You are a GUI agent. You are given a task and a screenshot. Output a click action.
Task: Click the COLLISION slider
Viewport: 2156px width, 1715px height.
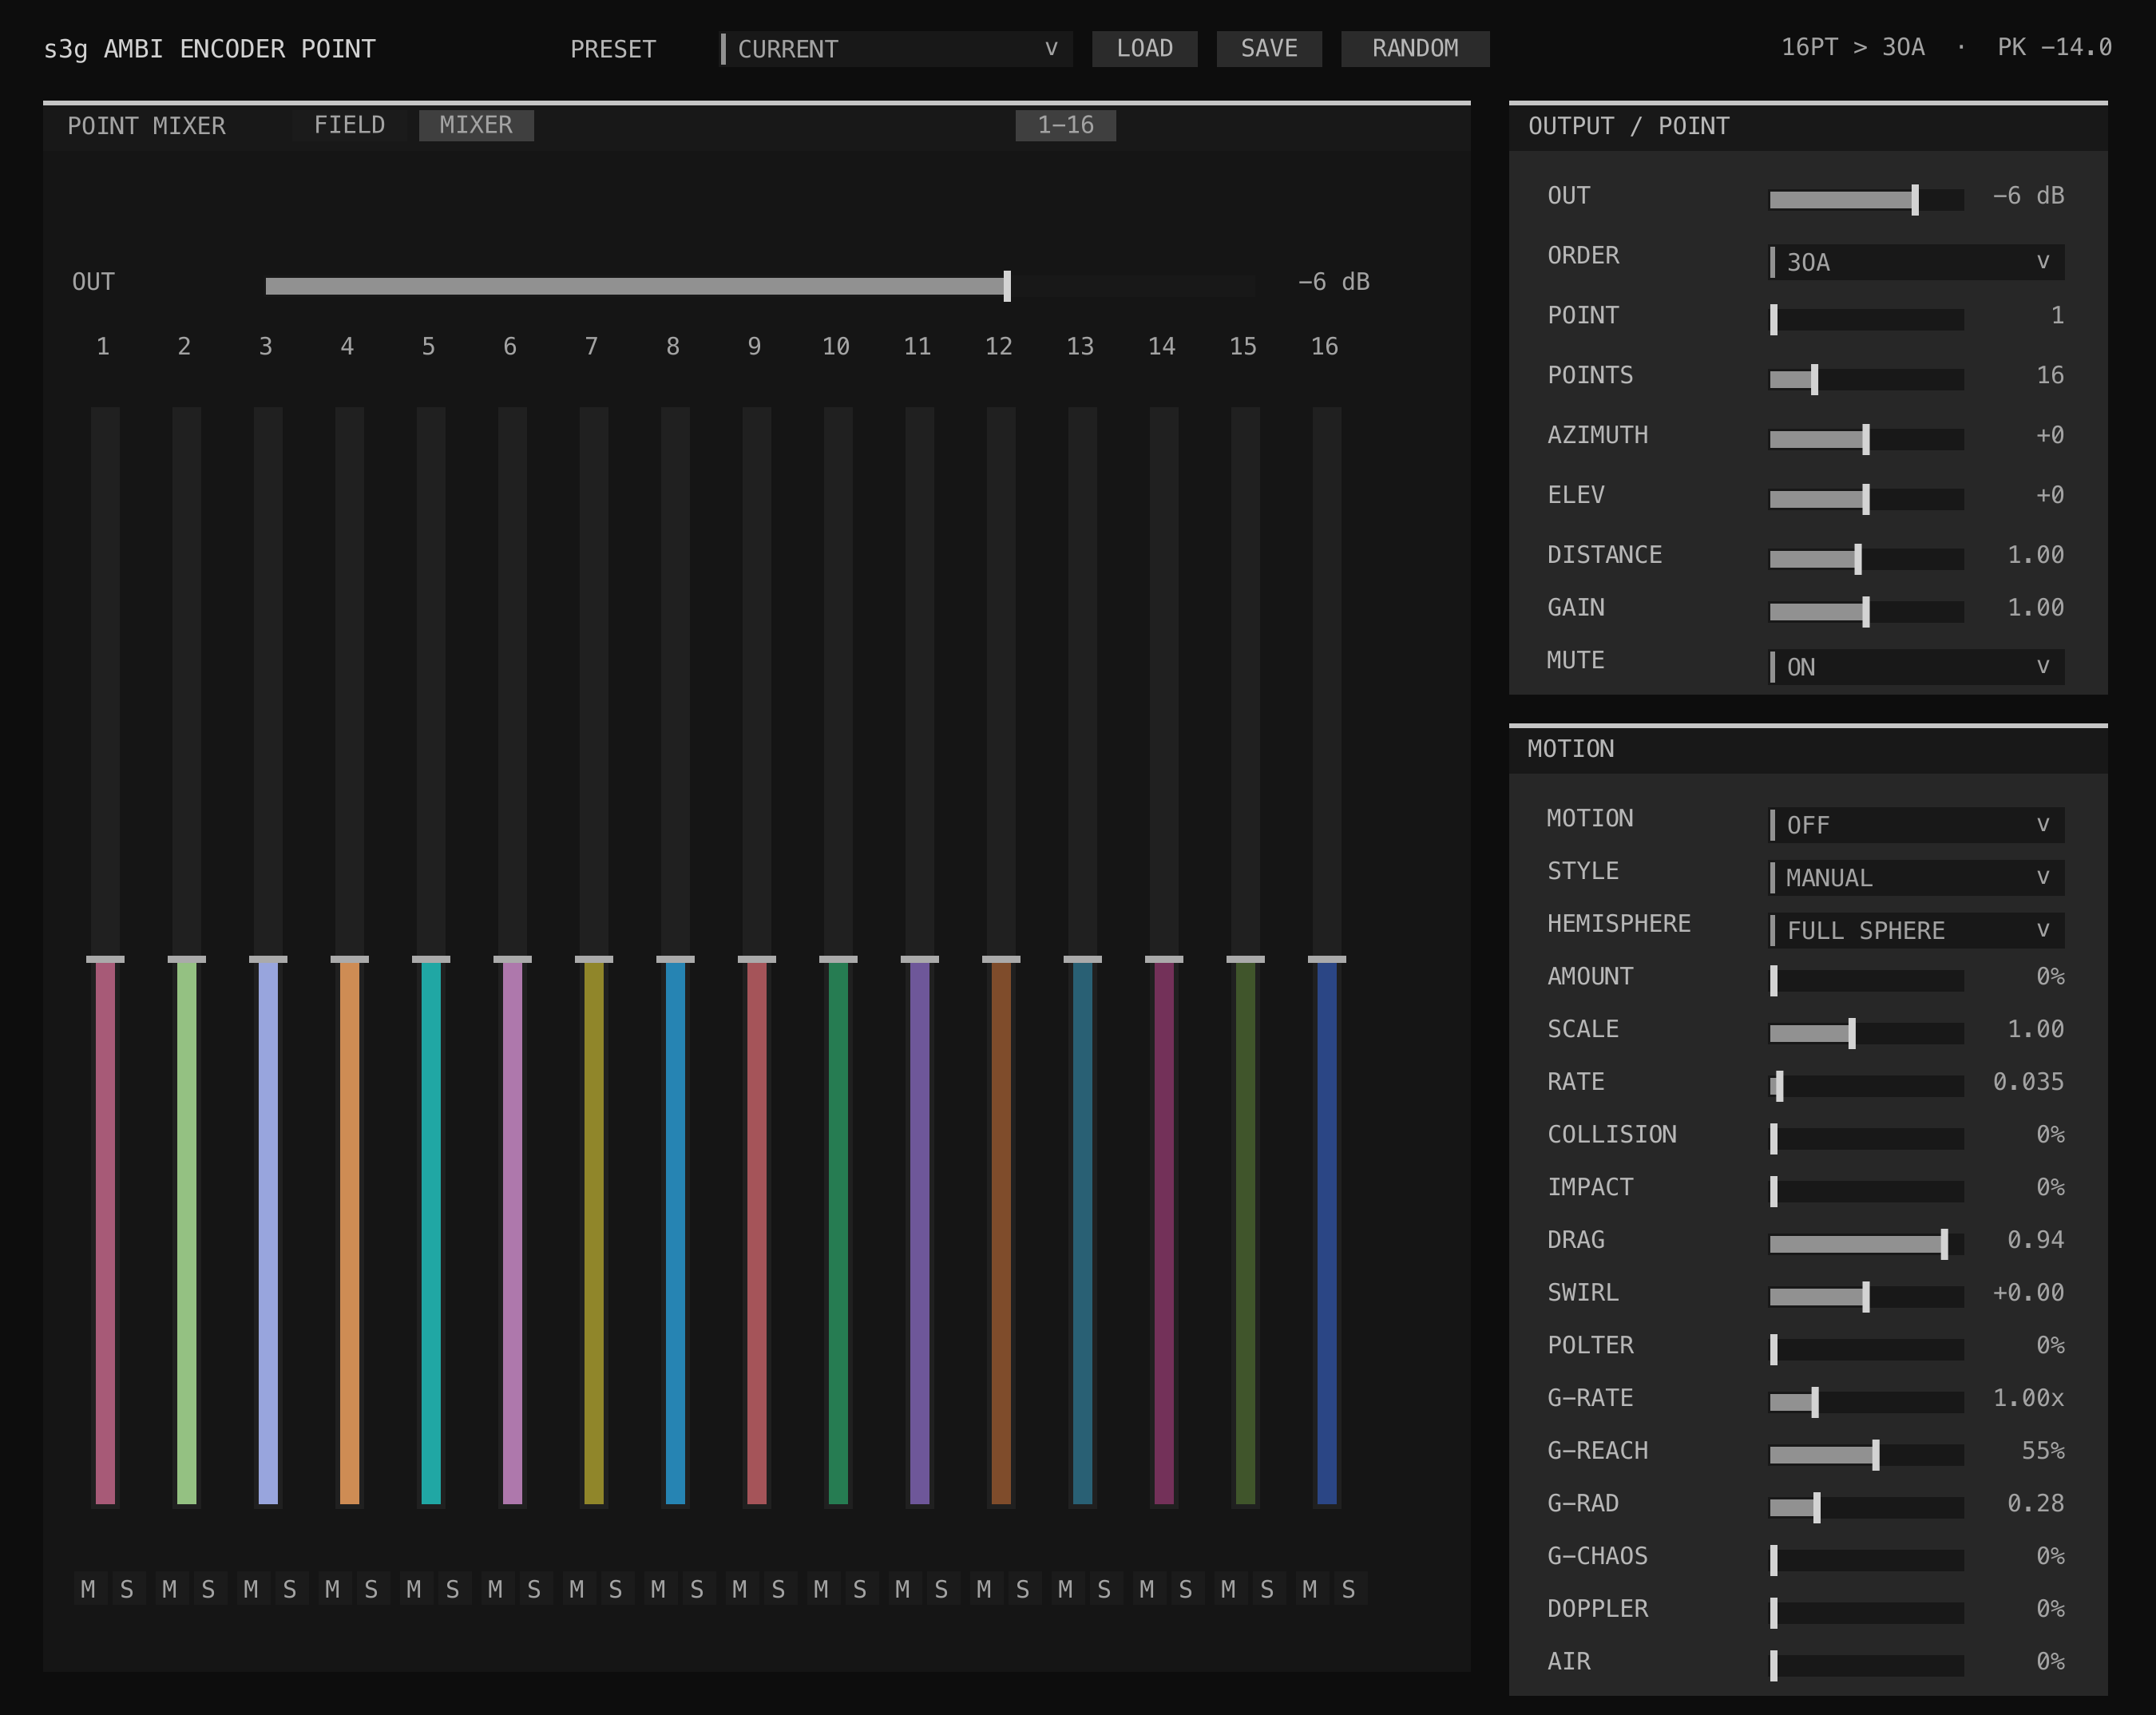tap(1866, 1139)
